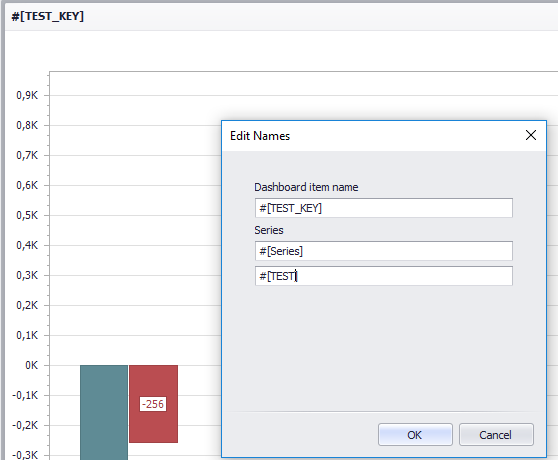Image resolution: width=558 pixels, height=460 pixels.
Task: Click the -256 data label
Action: coord(153,404)
